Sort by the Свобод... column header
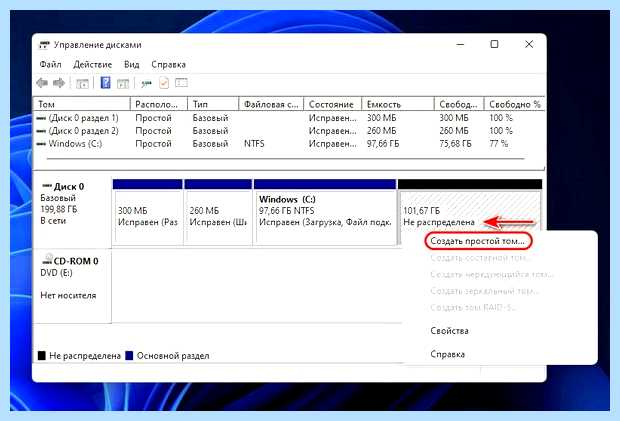This screenshot has width=620, height=421. [x=459, y=104]
